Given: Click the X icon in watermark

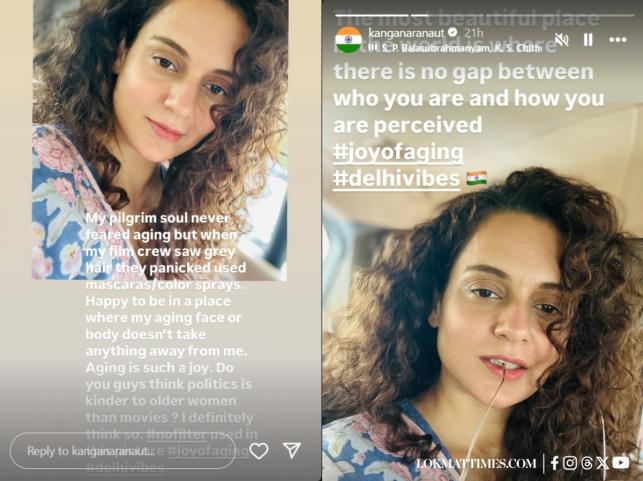Looking at the screenshot, I should point(602,463).
